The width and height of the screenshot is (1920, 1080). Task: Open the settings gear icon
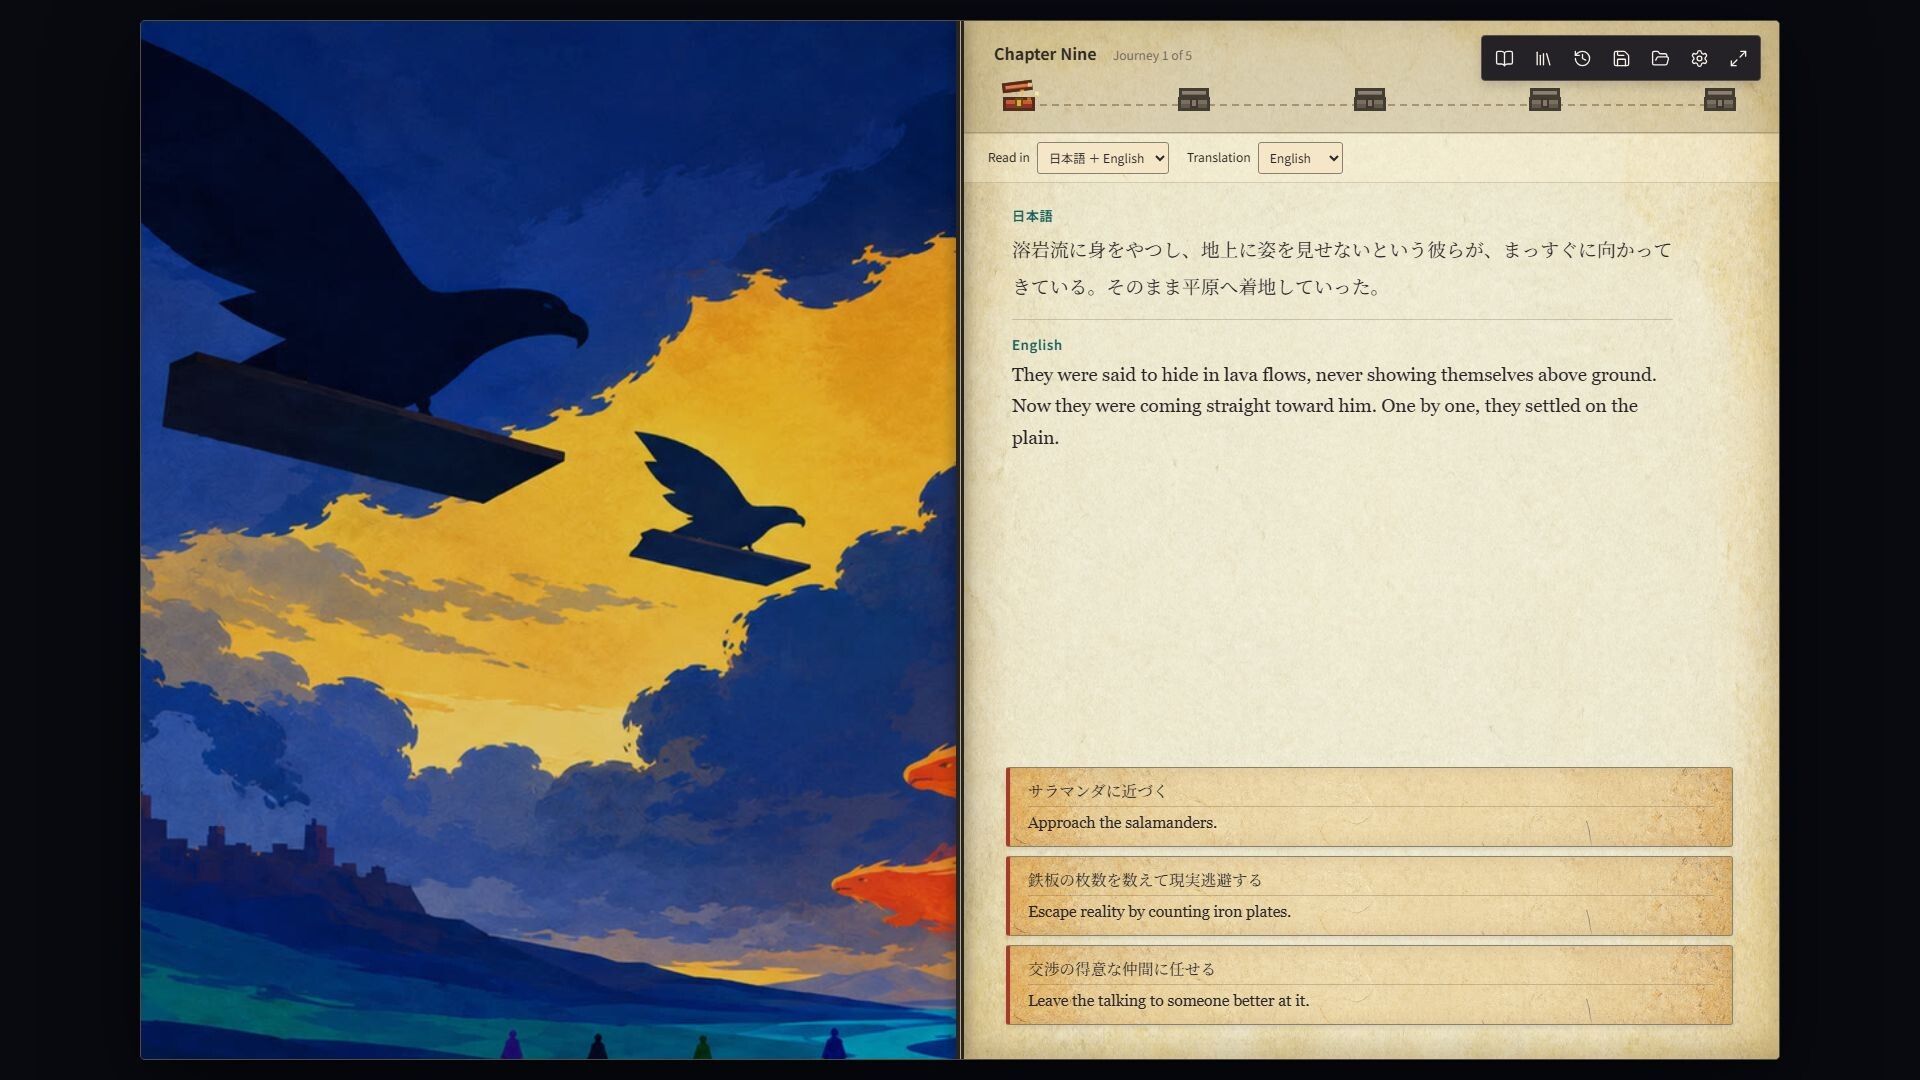pyautogui.click(x=1699, y=59)
